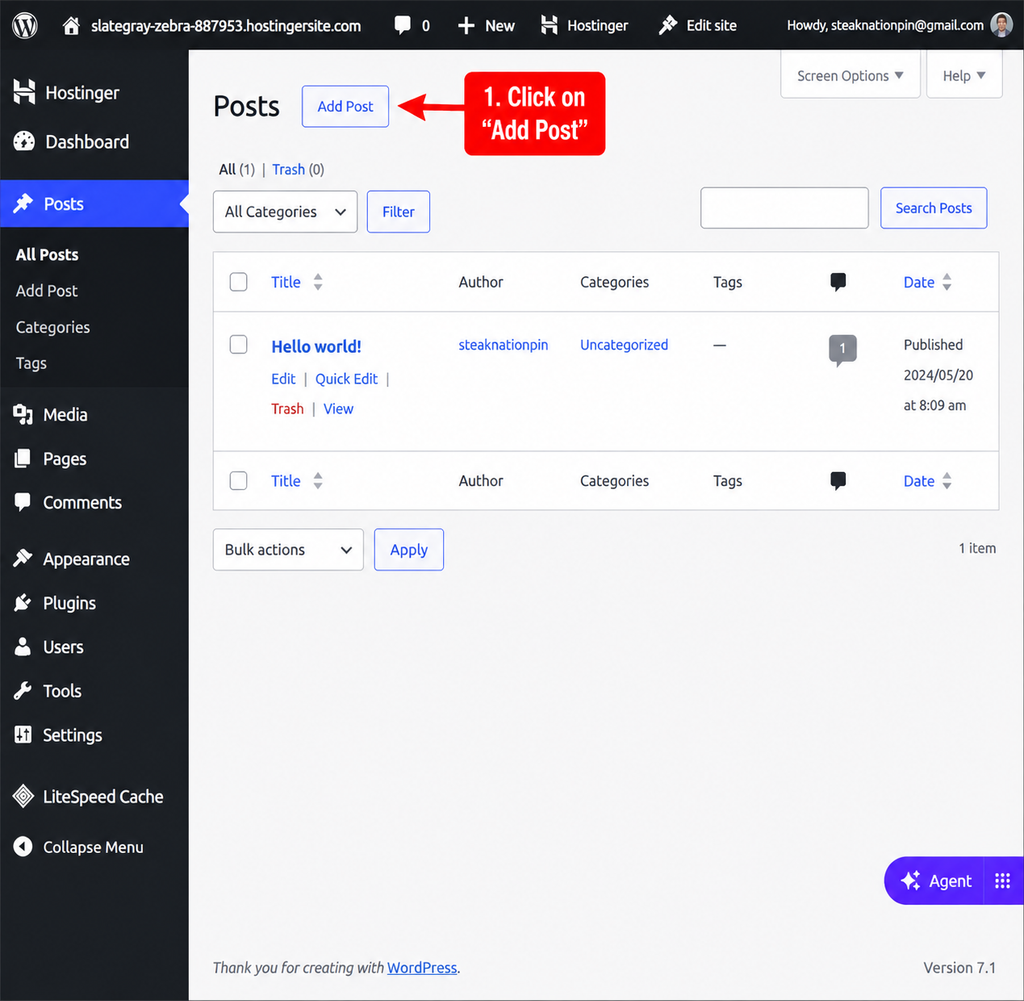This screenshot has width=1024, height=1001.
Task: Click the Collapse Menu arrow icon
Action: click(23, 847)
